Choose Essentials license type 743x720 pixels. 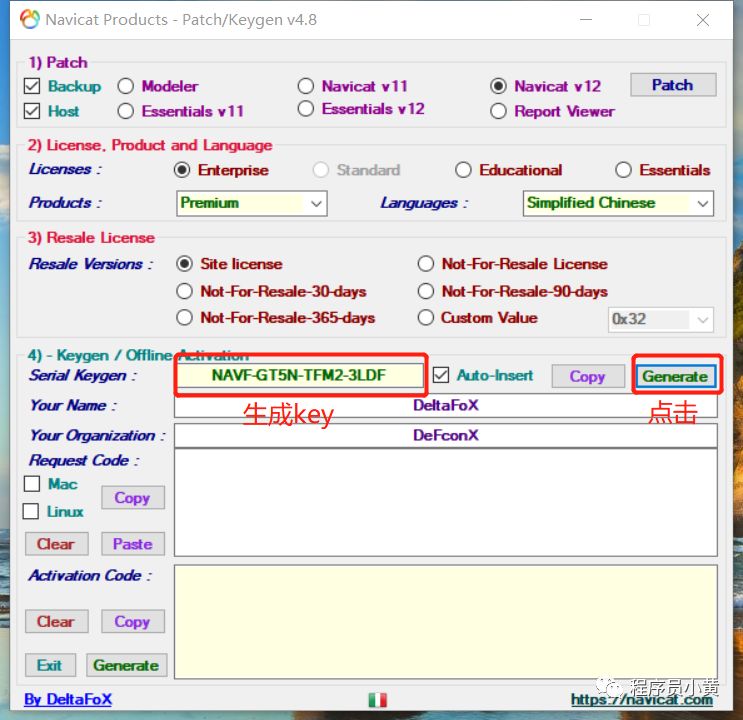point(623,170)
